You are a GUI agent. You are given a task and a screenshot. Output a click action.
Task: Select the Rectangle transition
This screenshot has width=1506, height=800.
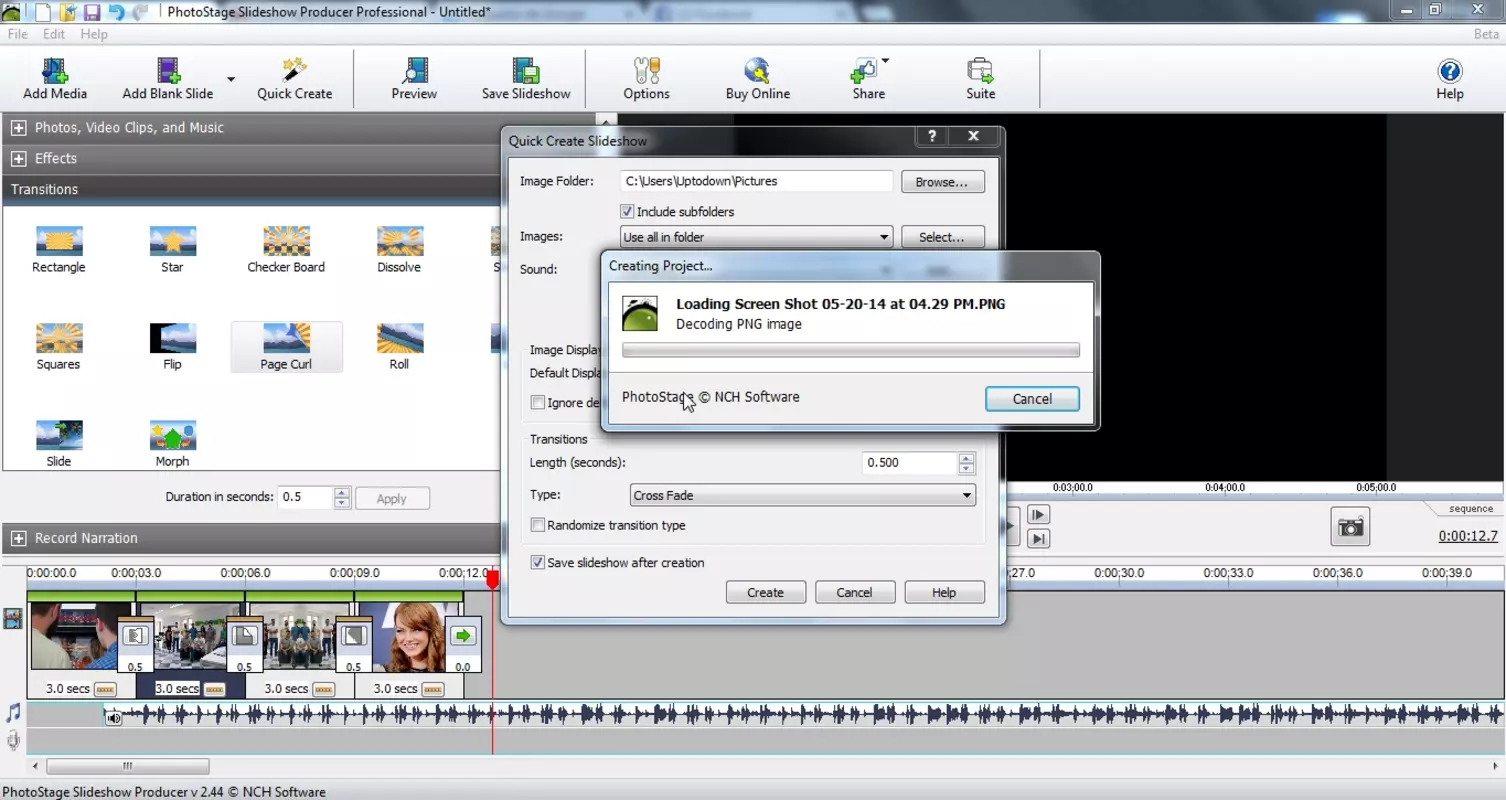pyautogui.click(x=59, y=250)
